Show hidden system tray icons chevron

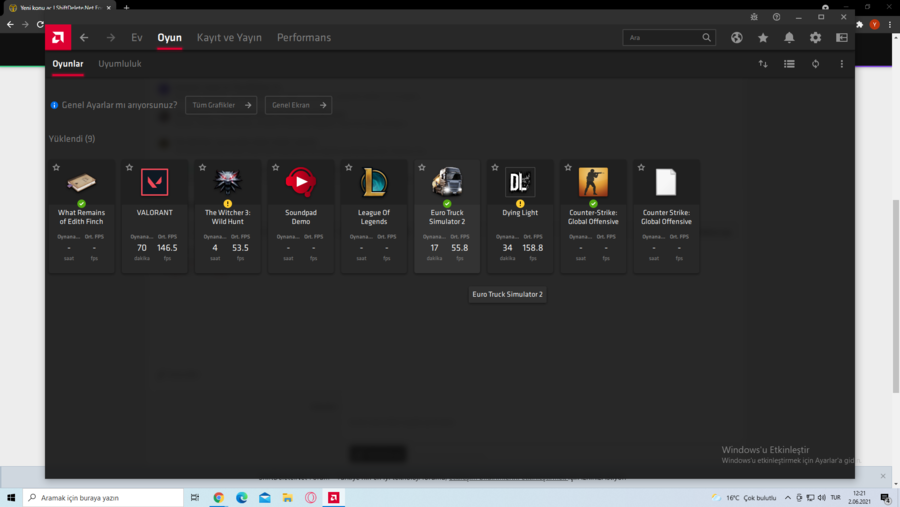click(x=788, y=497)
